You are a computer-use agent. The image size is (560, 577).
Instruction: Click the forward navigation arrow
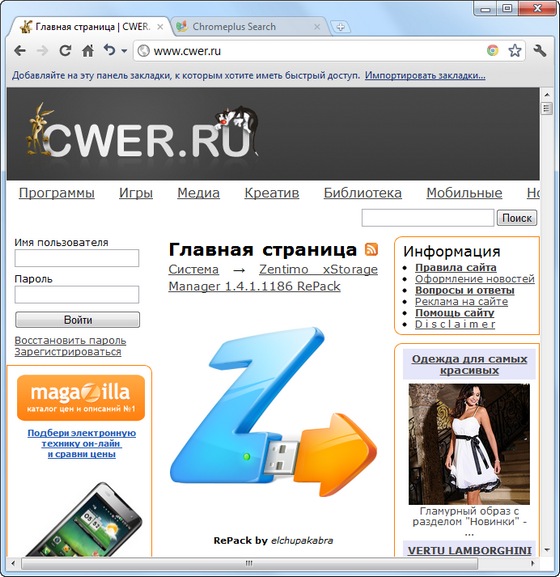tap(43, 51)
